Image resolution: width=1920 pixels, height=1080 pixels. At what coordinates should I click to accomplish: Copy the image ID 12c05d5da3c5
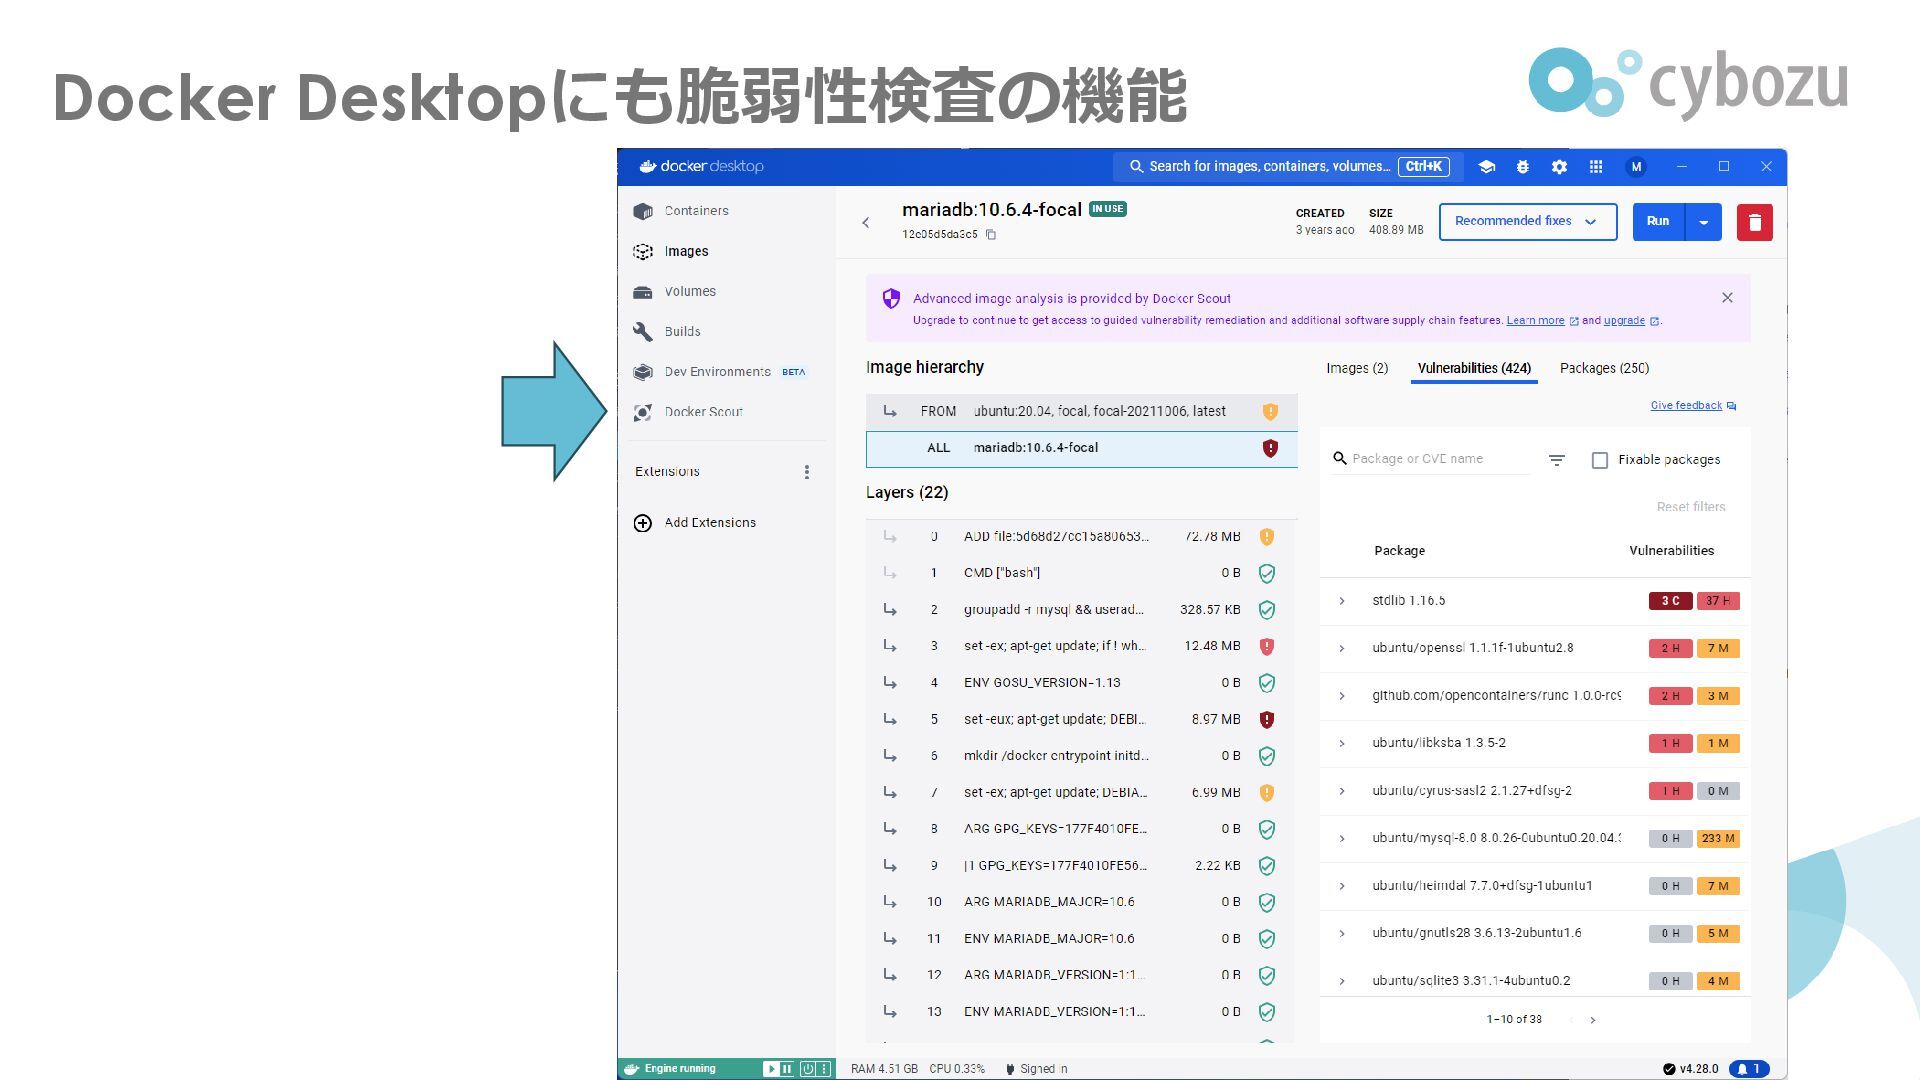click(x=991, y=235)
